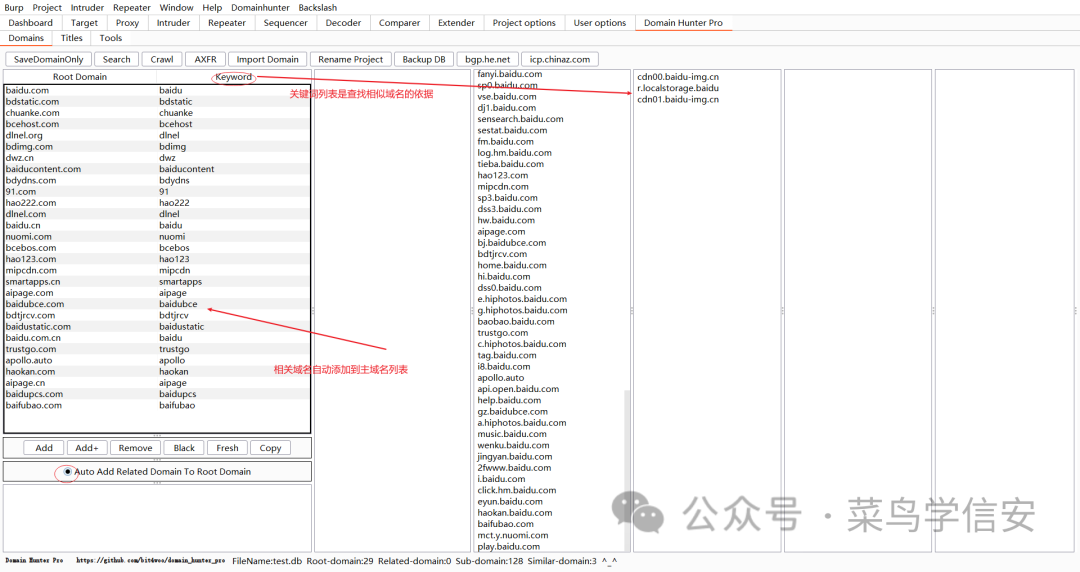Screen dimensions: 1080x572
Task: Select subdomain play.baidu.com
Action: tap(508, 547)
